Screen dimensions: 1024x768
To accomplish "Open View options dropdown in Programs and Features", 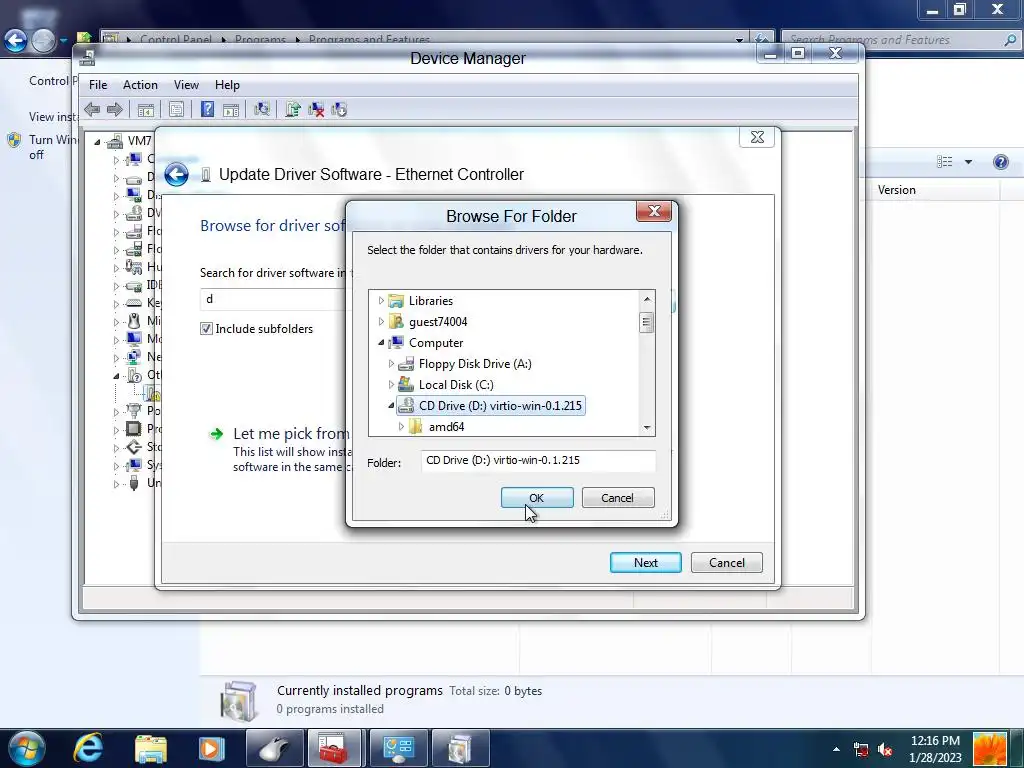I will pos(968,162).
